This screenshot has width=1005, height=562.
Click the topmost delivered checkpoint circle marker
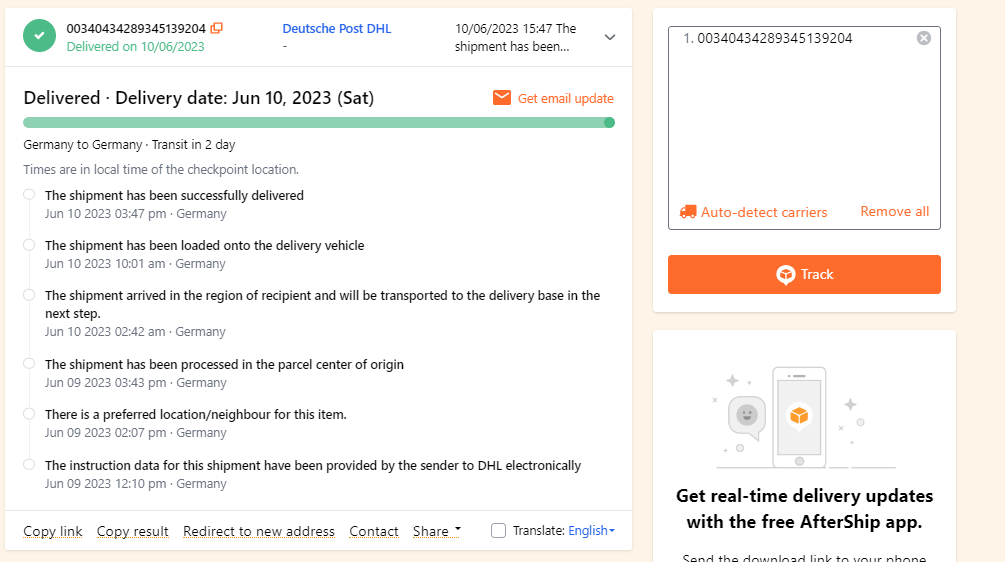(29, 195)
